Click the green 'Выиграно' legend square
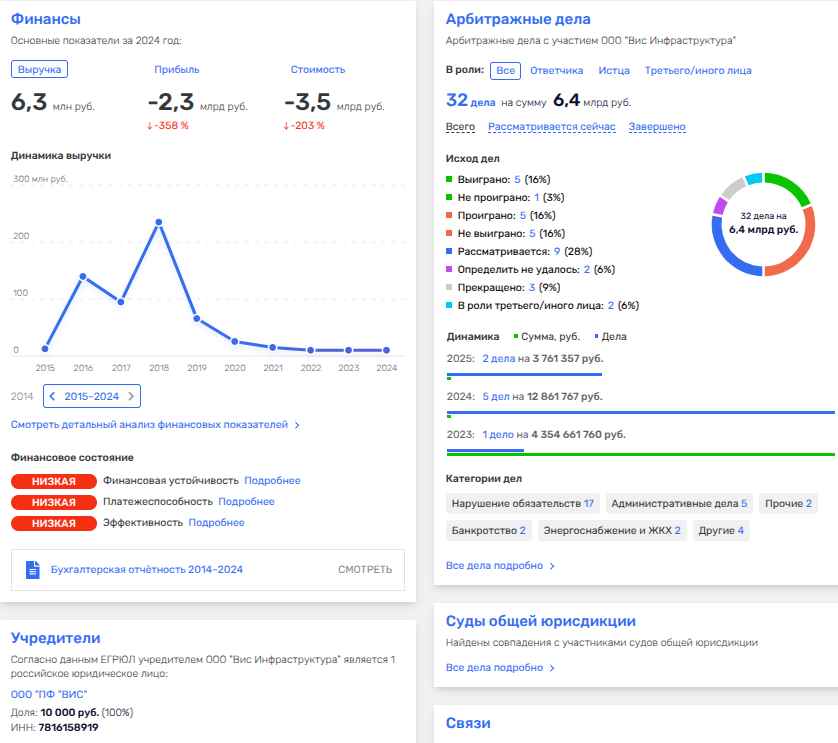 click(x=450, y=179)
